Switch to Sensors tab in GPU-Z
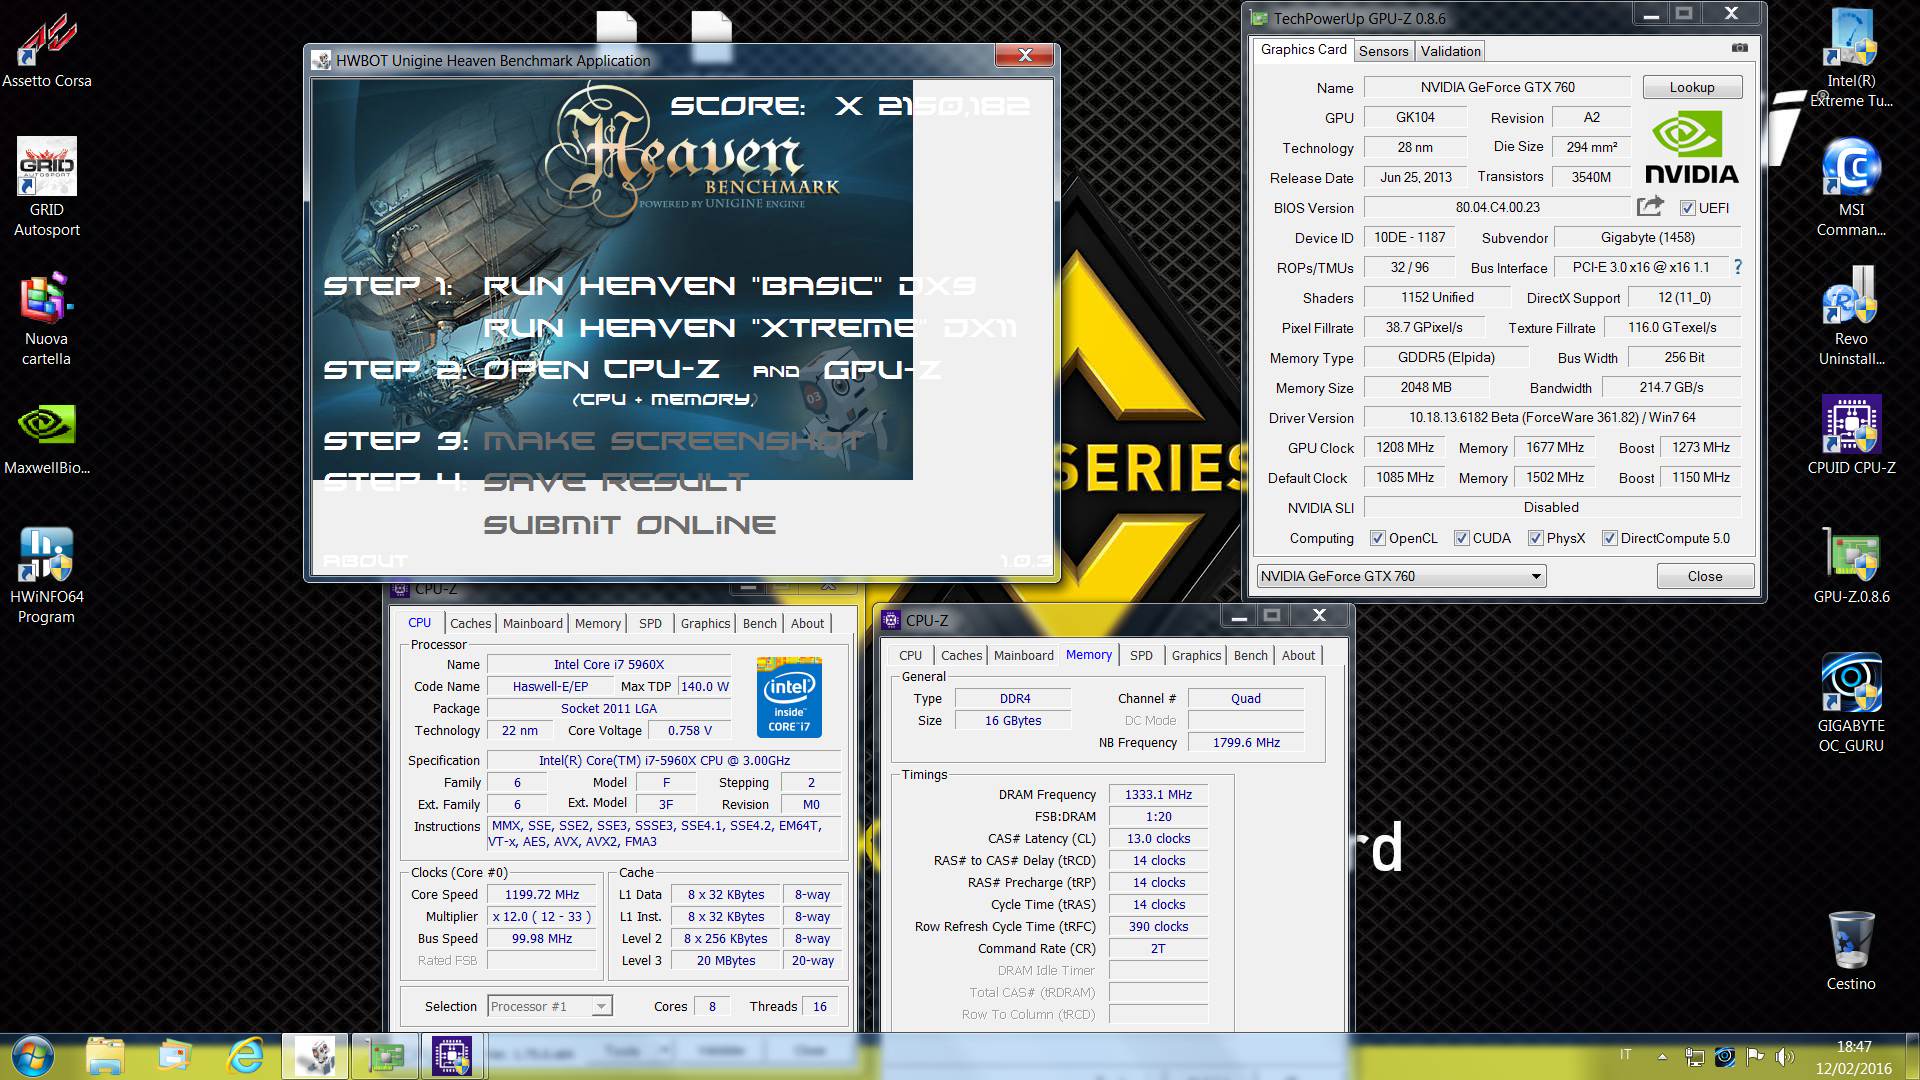This screenshot has width=1920, height=1080. (x=1383, y=51)
